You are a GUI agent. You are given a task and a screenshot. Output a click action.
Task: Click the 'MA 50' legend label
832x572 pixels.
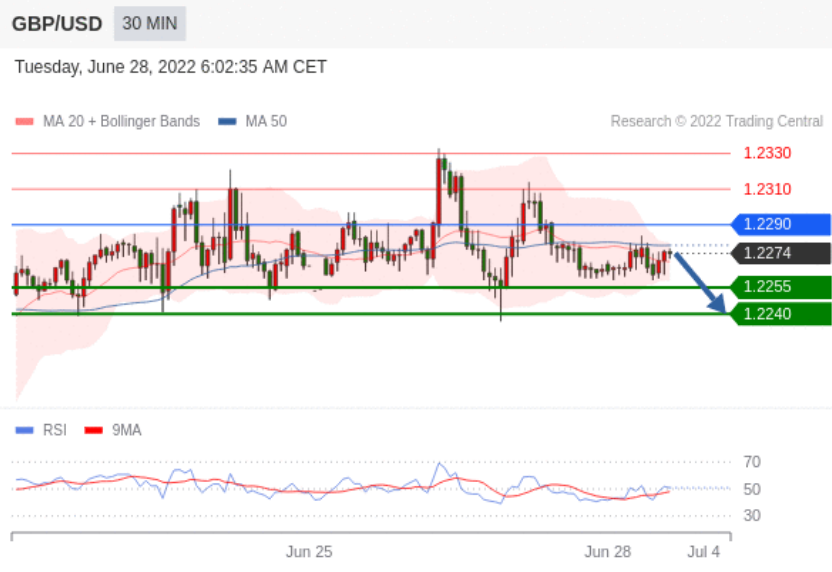coord(266,122)
